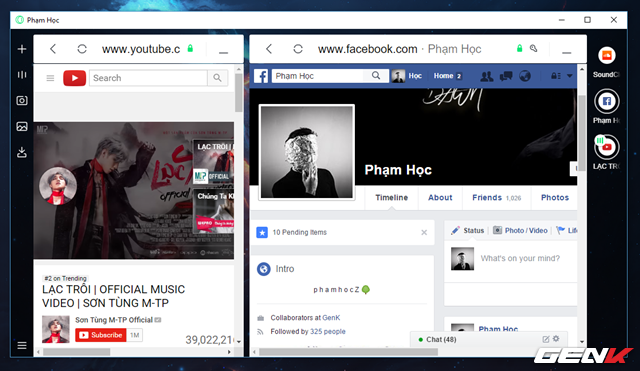Viewport: 640px width, 371px height.
Task: Open Facebook messages icon
Action: [x=506, y=76]
